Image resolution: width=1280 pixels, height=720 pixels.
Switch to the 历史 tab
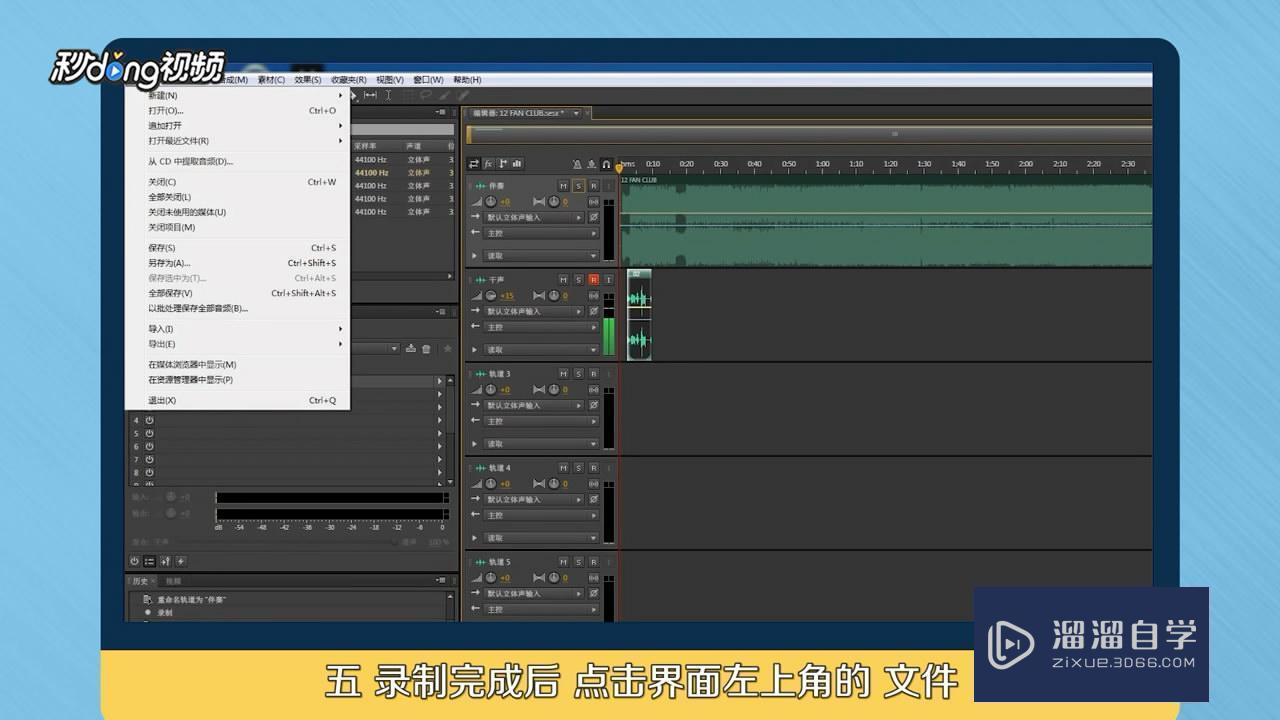[142, 581]
